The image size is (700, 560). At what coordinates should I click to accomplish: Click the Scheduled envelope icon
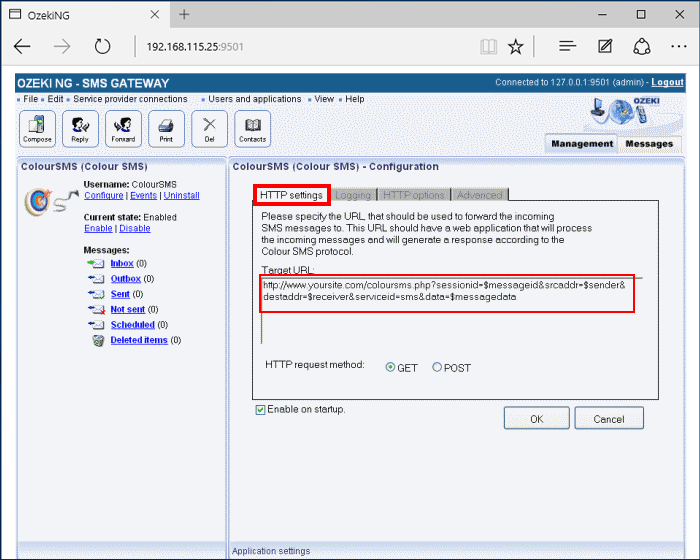pyautogui.click(x=96, y=325)
